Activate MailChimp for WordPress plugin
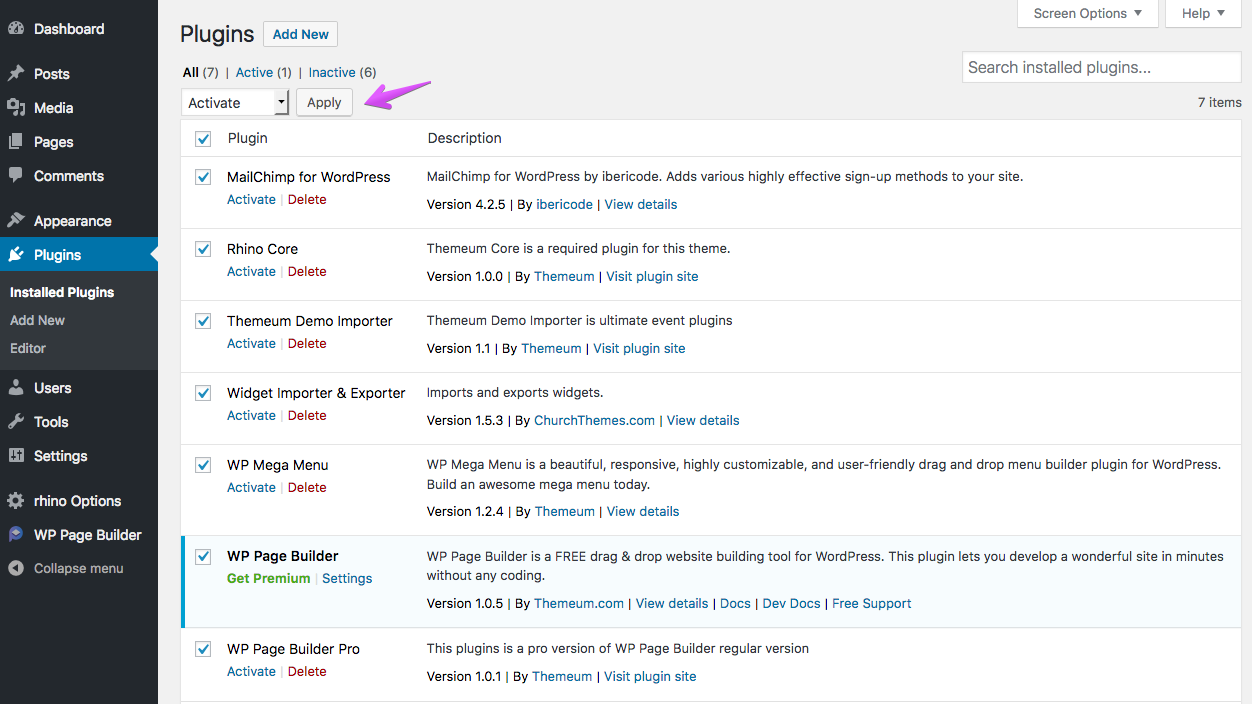This screenshot has height=704, width=1252. (x=251, y=199)
